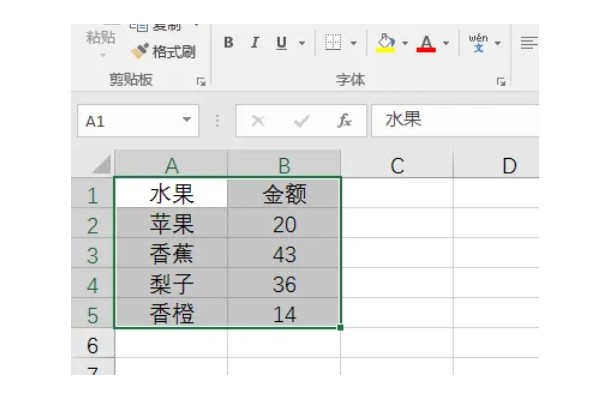Click the wén phonetic guide icon
Viewport: 600px width, 400px height.
coord(478,42)
